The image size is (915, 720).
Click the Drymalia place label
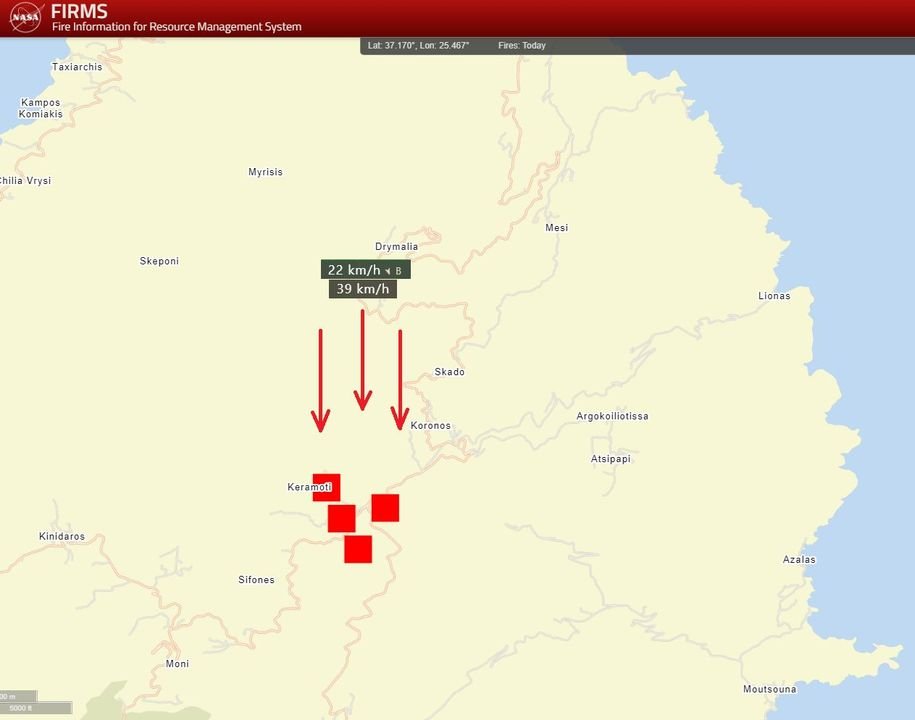(x=397, y=245)
